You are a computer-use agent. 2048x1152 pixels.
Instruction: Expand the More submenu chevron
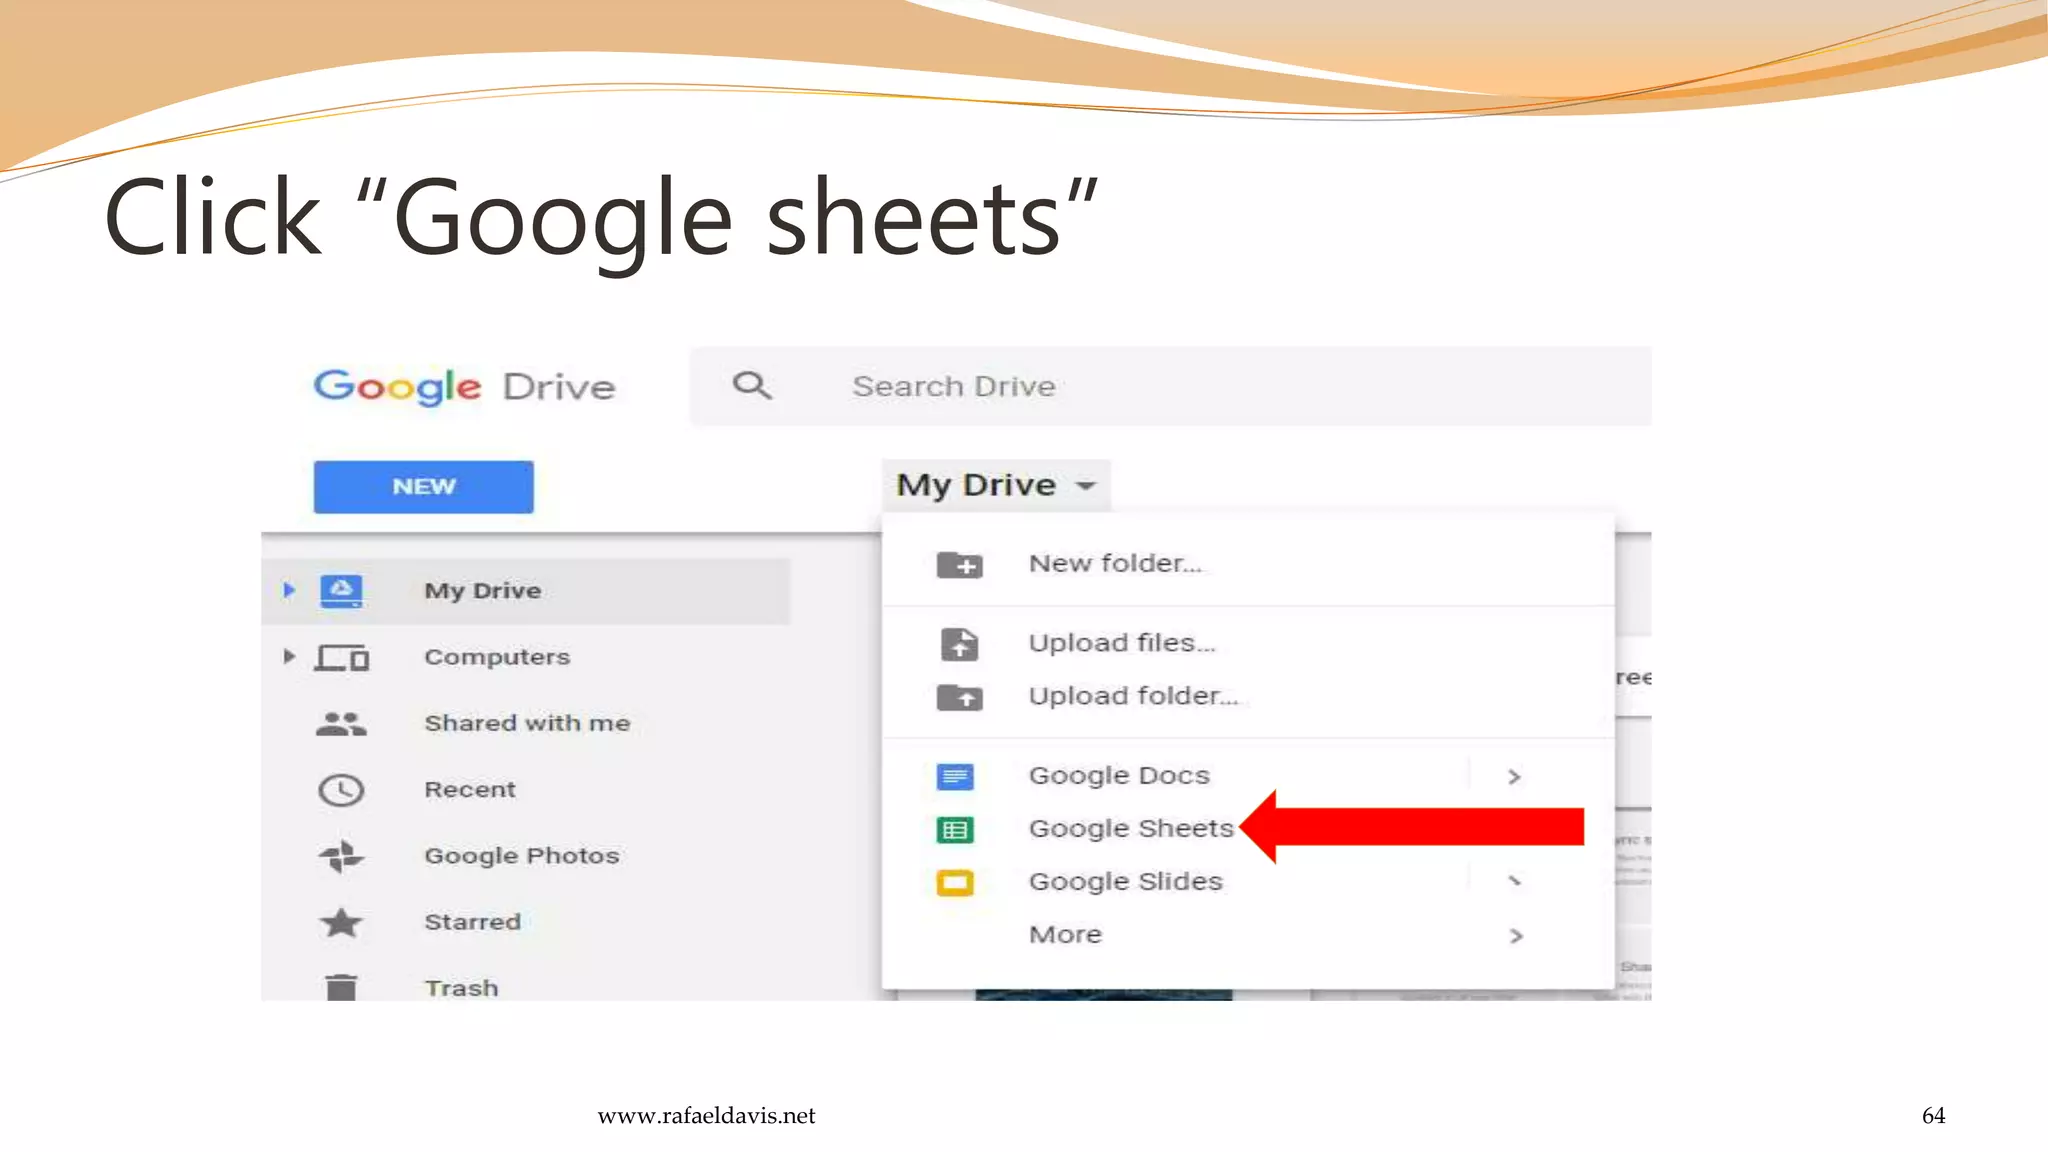1516,936
